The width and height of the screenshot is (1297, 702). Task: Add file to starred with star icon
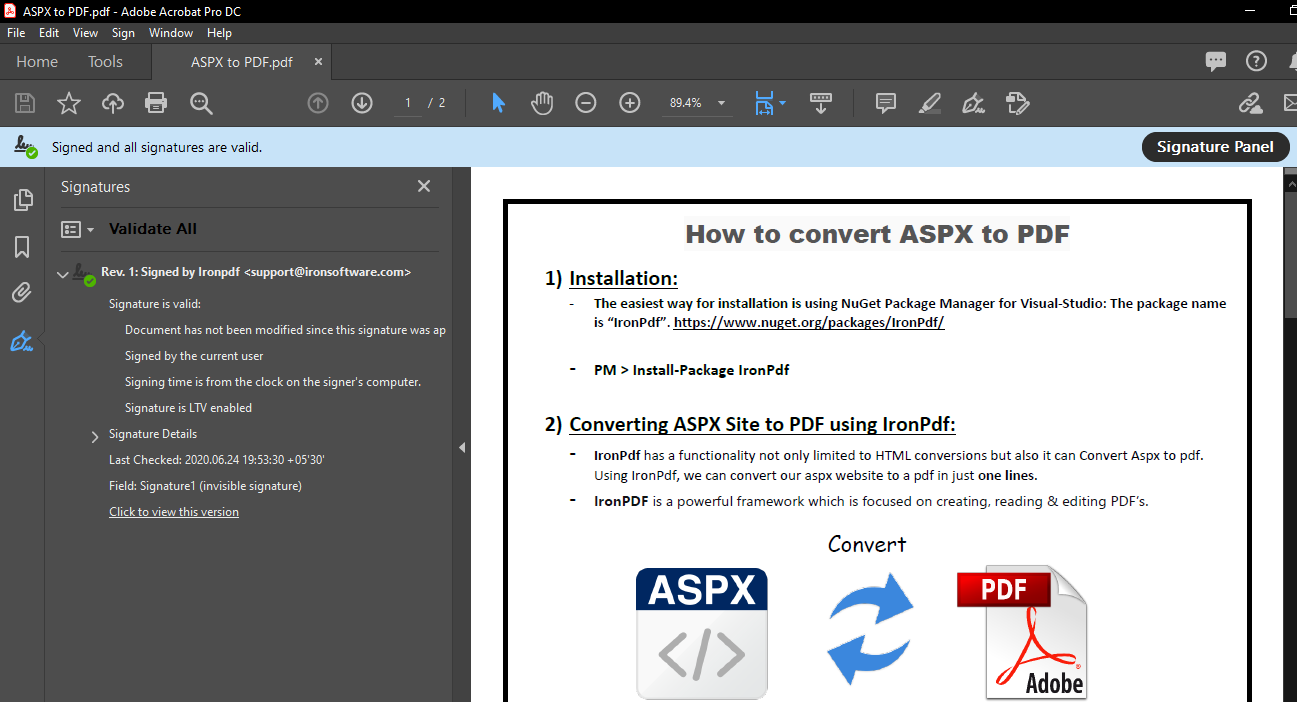click(x=69, y=103)
